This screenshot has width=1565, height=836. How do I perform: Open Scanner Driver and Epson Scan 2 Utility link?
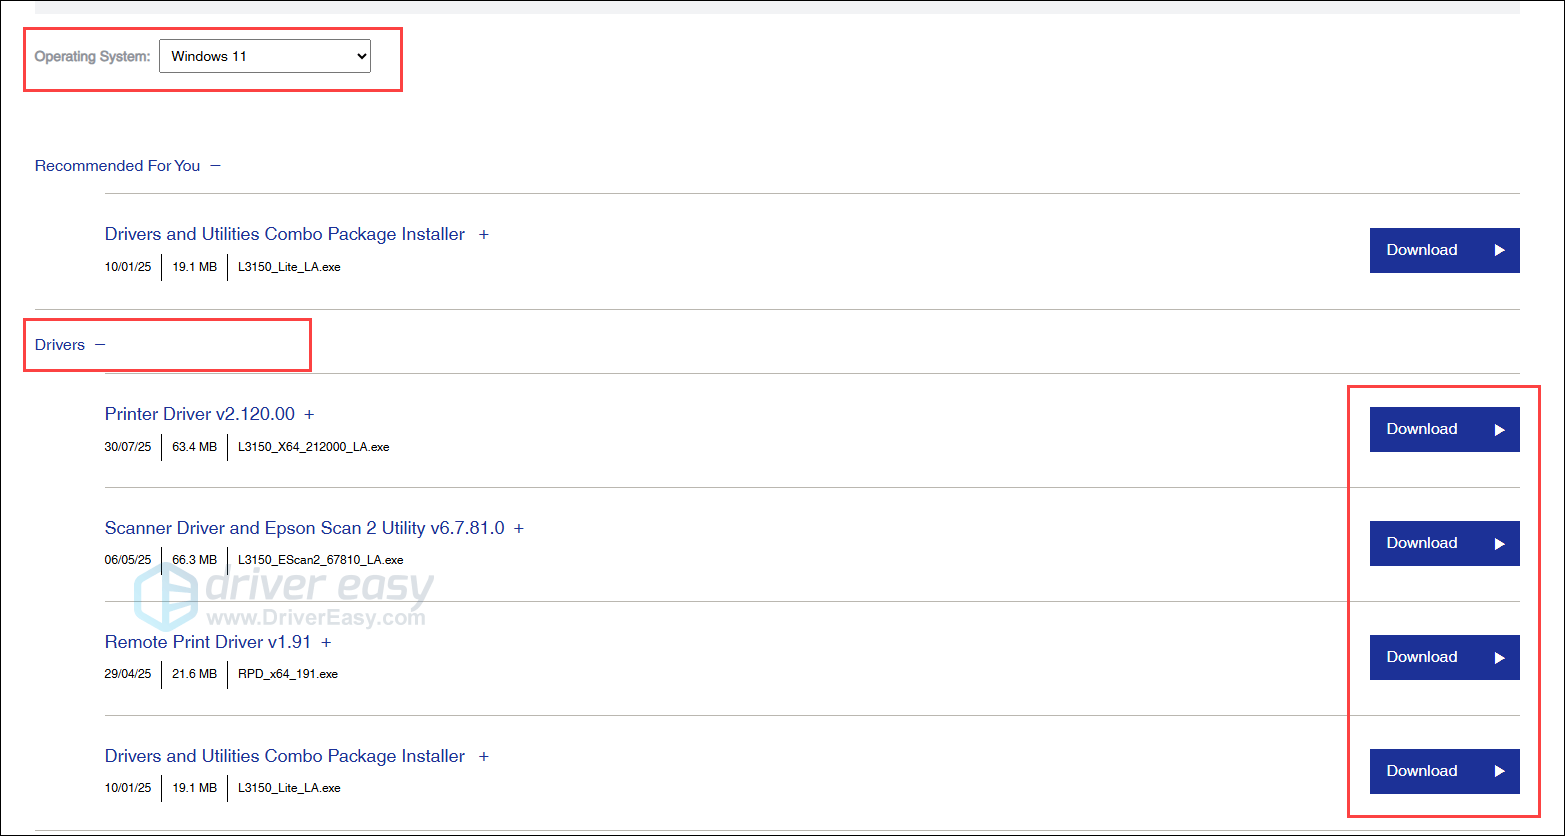(x=304, y=528)
